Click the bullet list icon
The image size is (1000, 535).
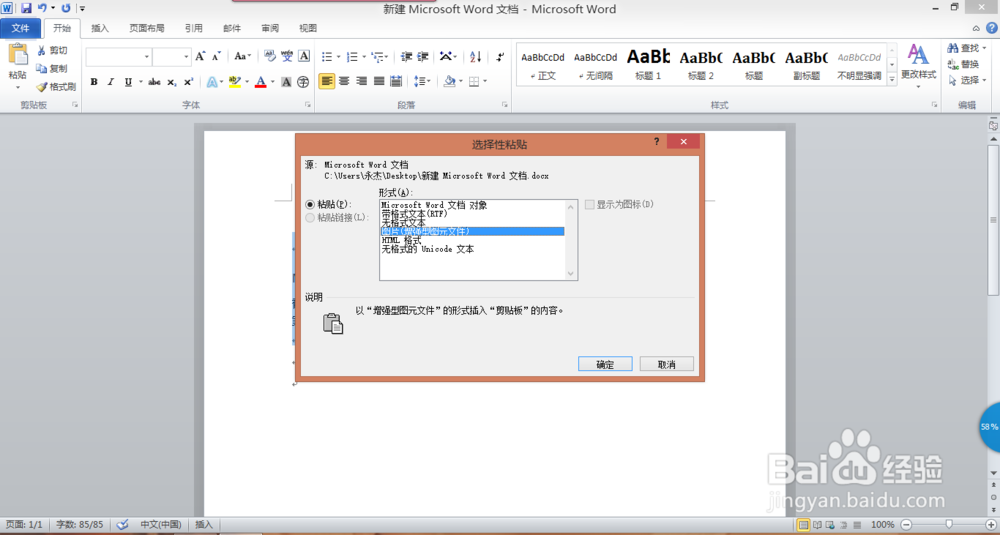tap(327, 57)
